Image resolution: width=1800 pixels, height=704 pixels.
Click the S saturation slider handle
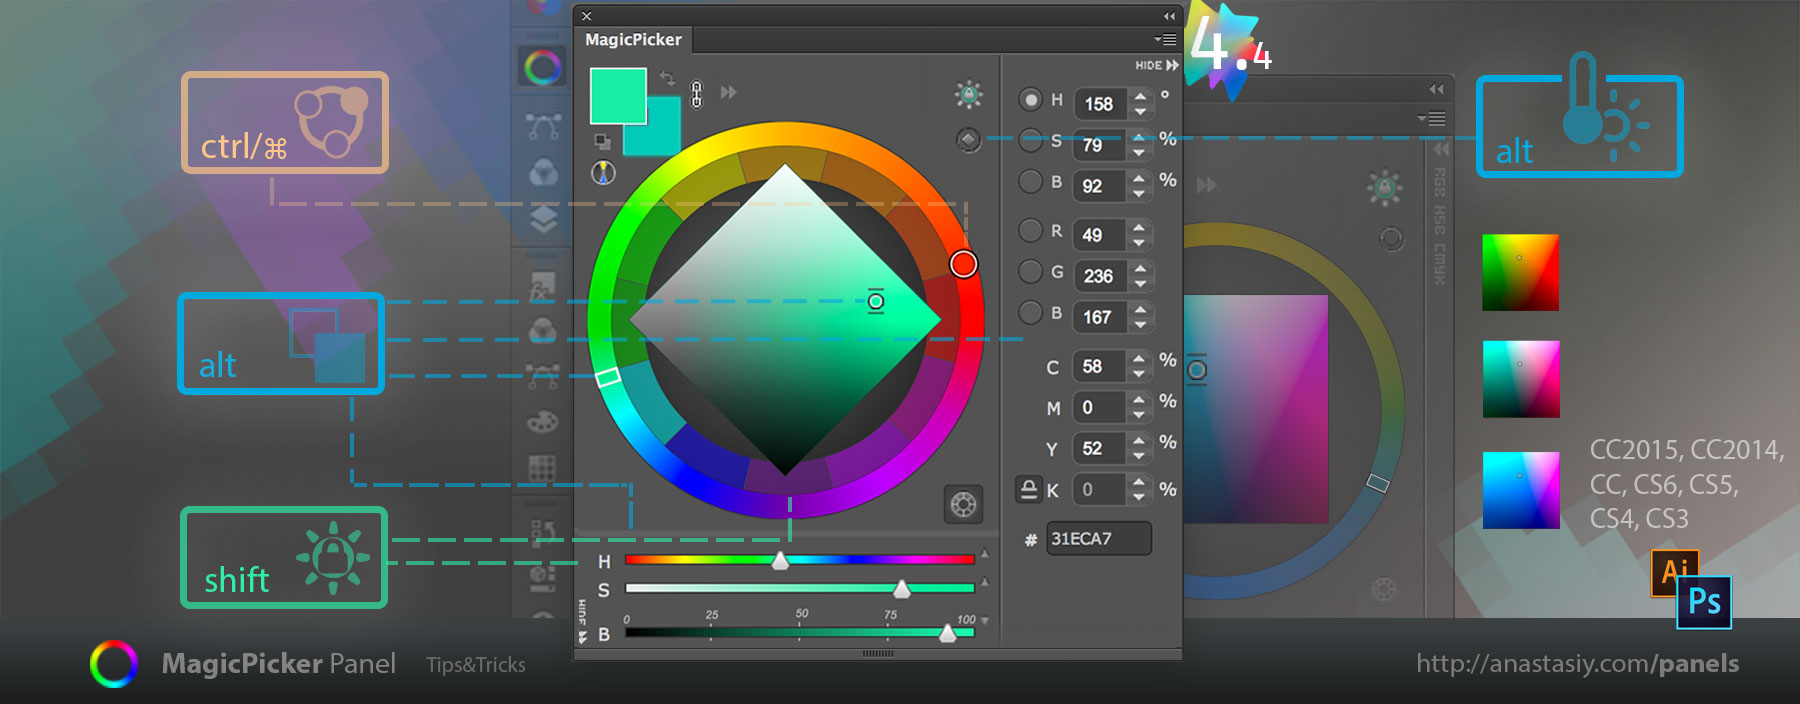[902, 588]
